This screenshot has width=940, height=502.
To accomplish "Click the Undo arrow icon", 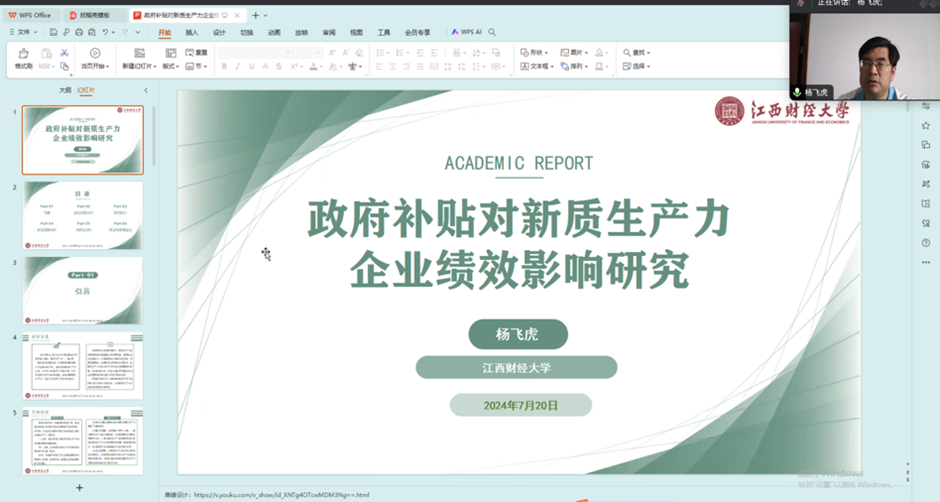I will click(105, 33).
